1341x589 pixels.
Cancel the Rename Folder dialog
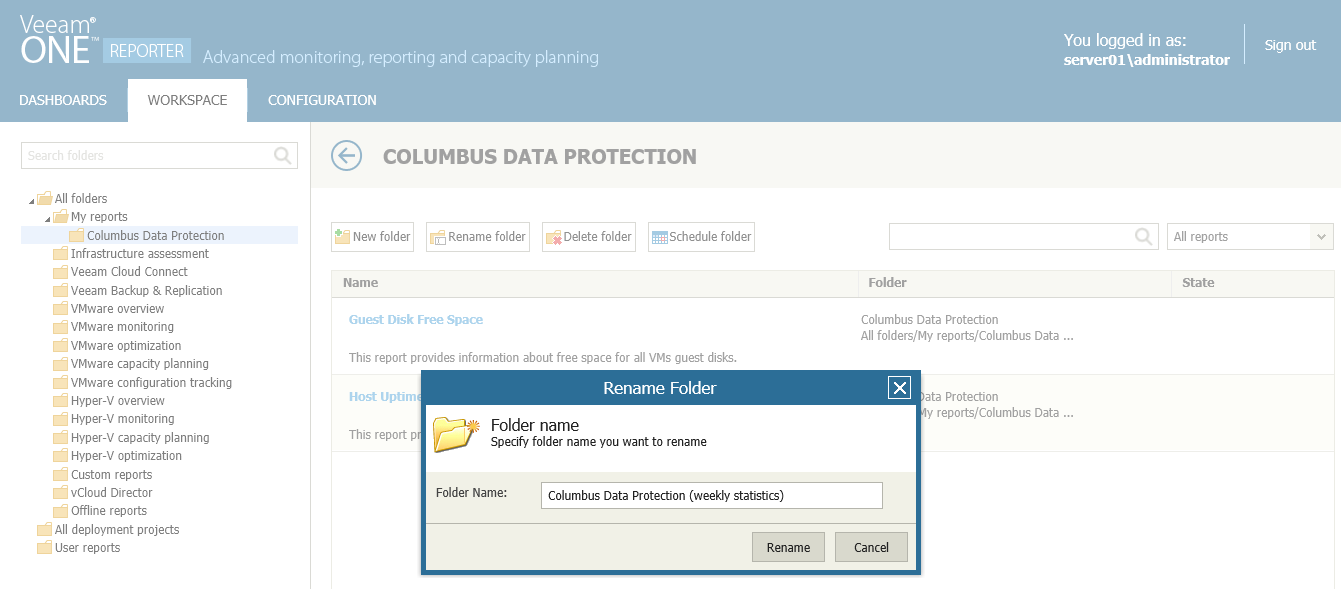pyautogui.click(x=871, y=547)
